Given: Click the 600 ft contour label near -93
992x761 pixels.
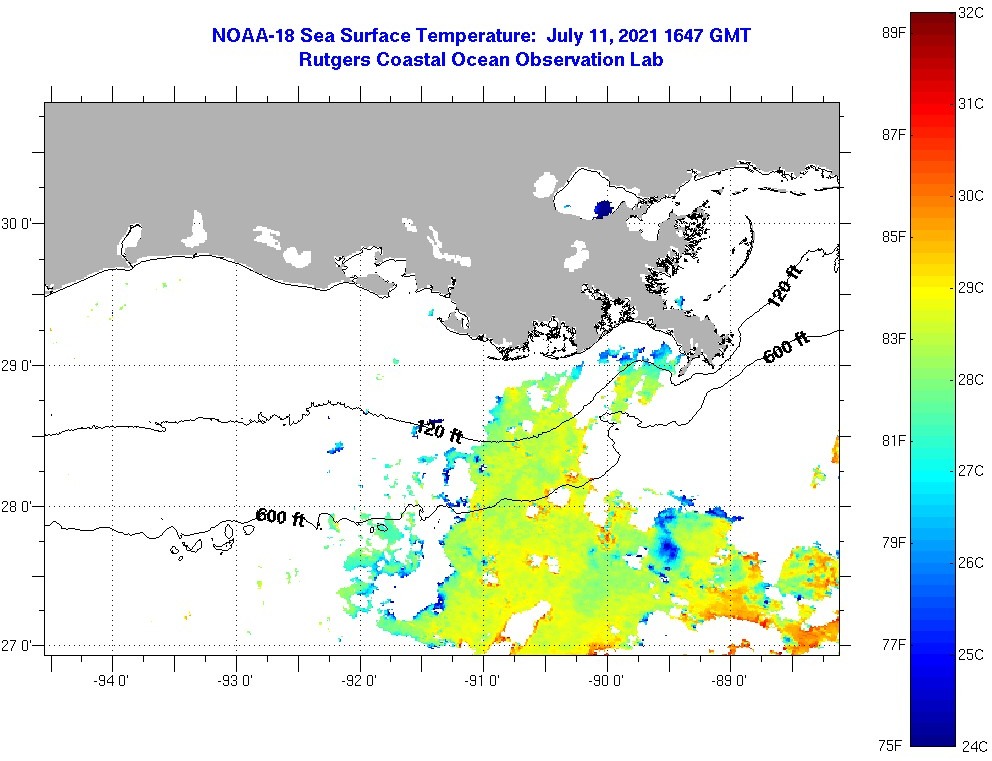Looking at the screenshot, I should (280, 517).
